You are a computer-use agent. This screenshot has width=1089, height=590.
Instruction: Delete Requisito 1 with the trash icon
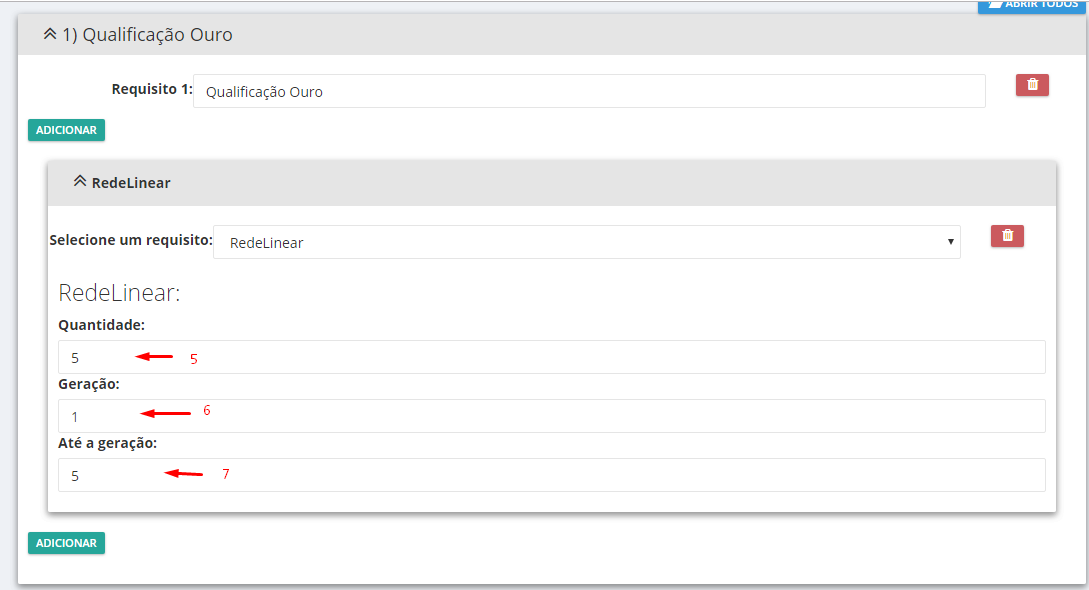(x=1032, y=85)
